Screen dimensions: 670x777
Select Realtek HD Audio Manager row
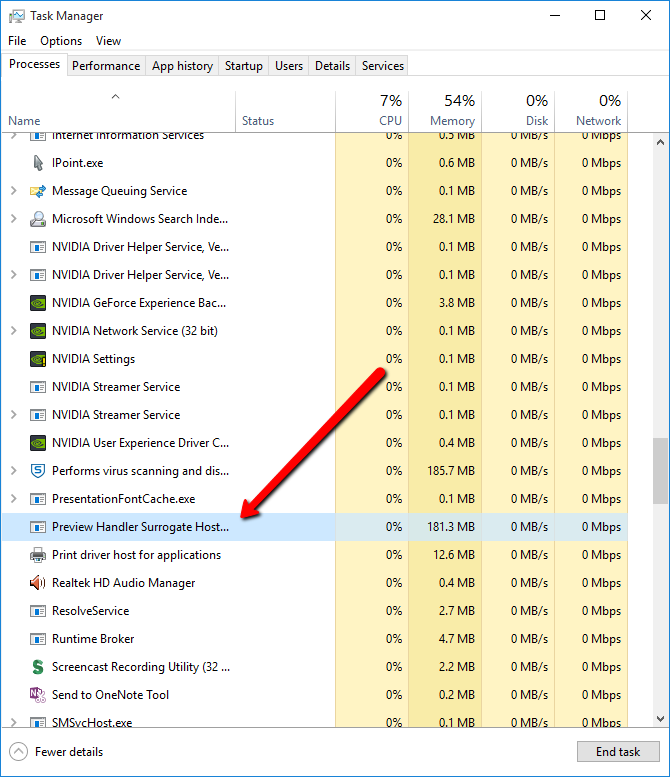315,583
